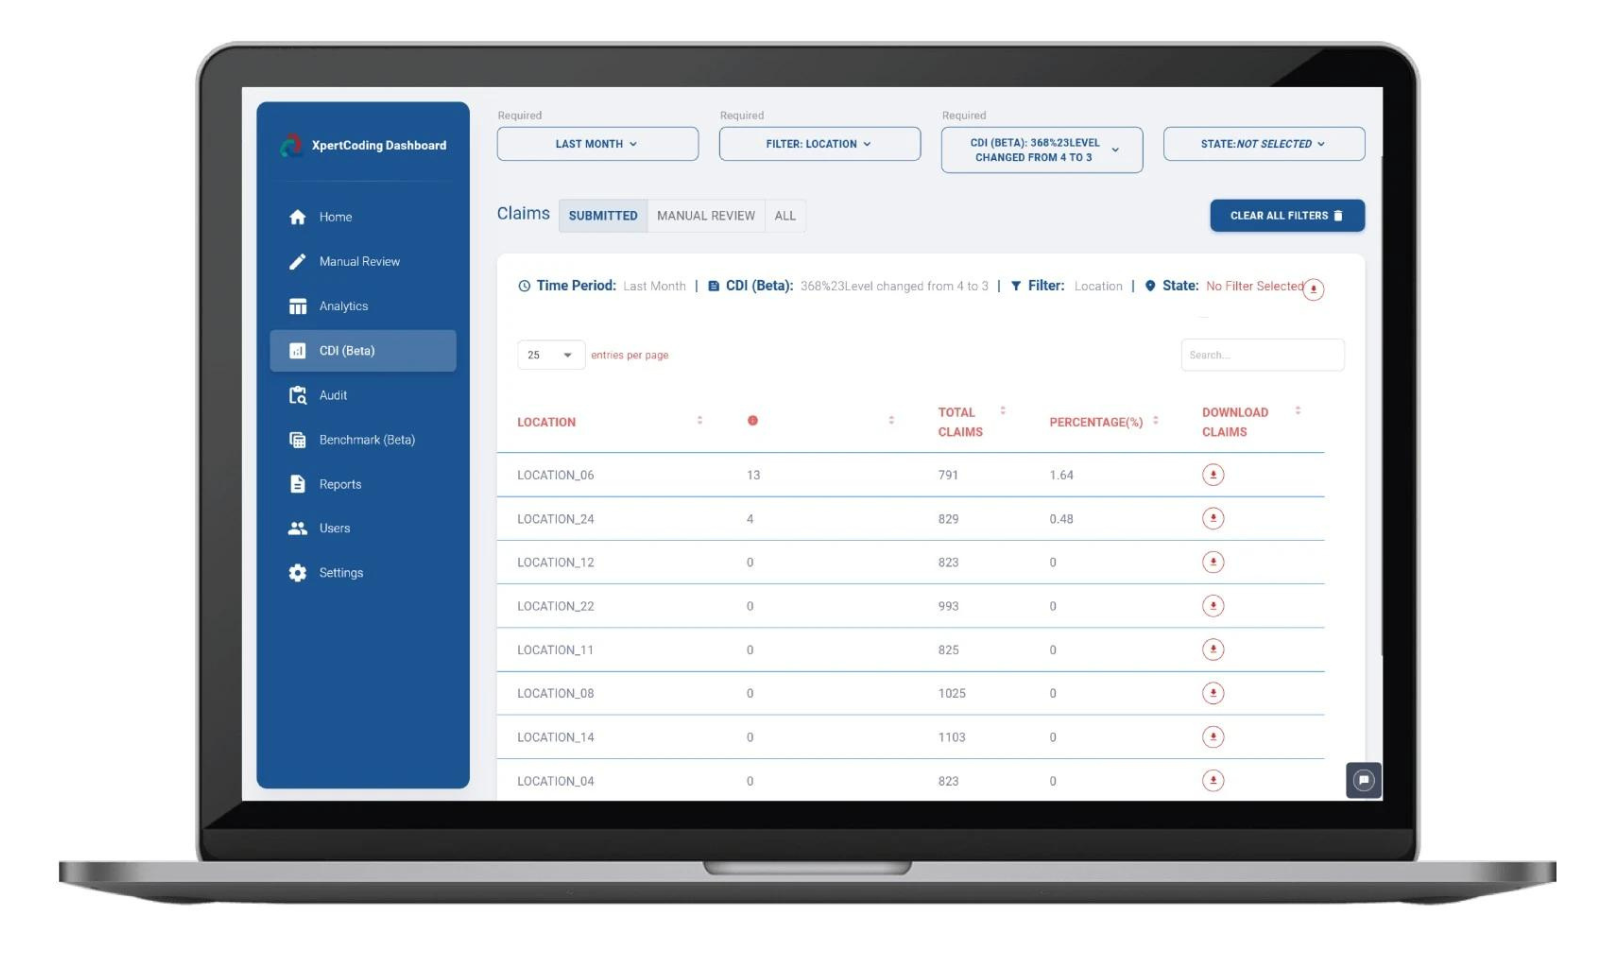
Task: Click the Settings gear icon
Action: click(297, 573)
